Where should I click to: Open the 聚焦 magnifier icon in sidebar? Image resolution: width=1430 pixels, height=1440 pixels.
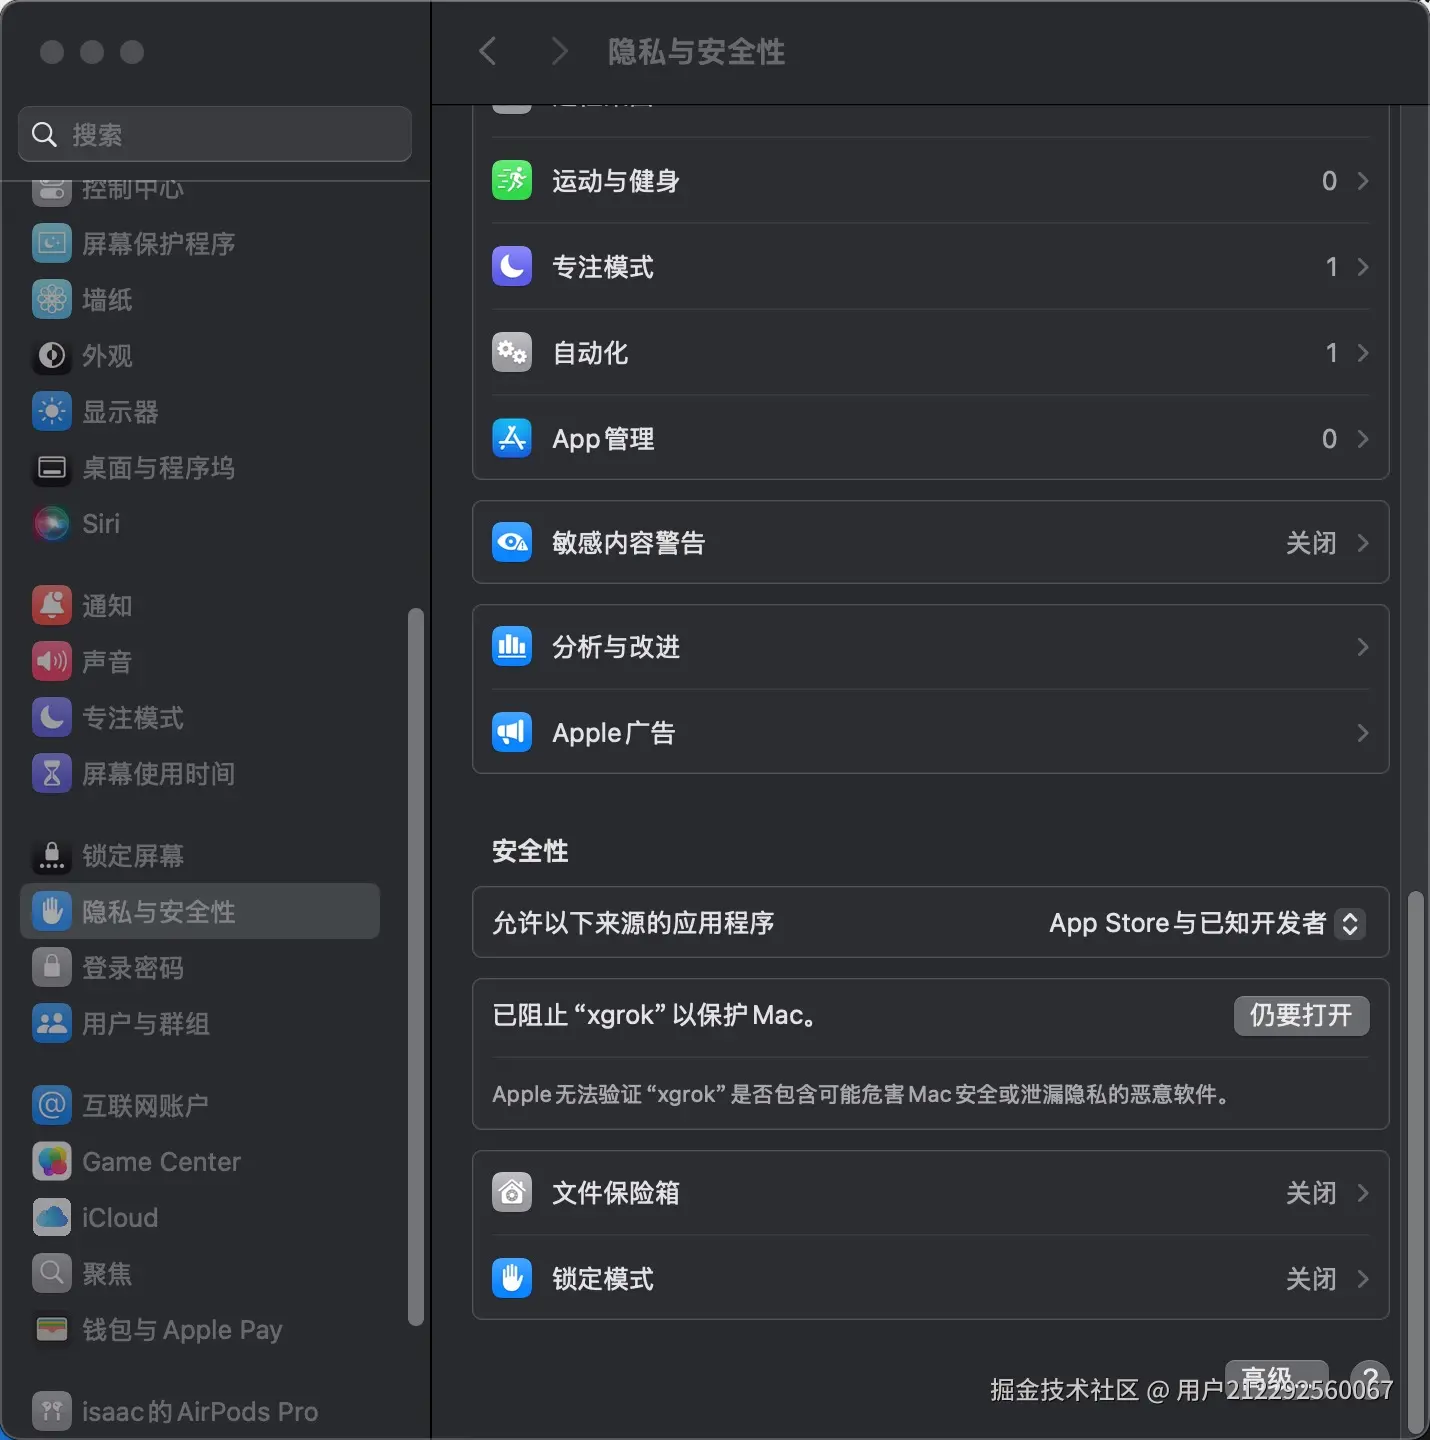[52, 1273]
